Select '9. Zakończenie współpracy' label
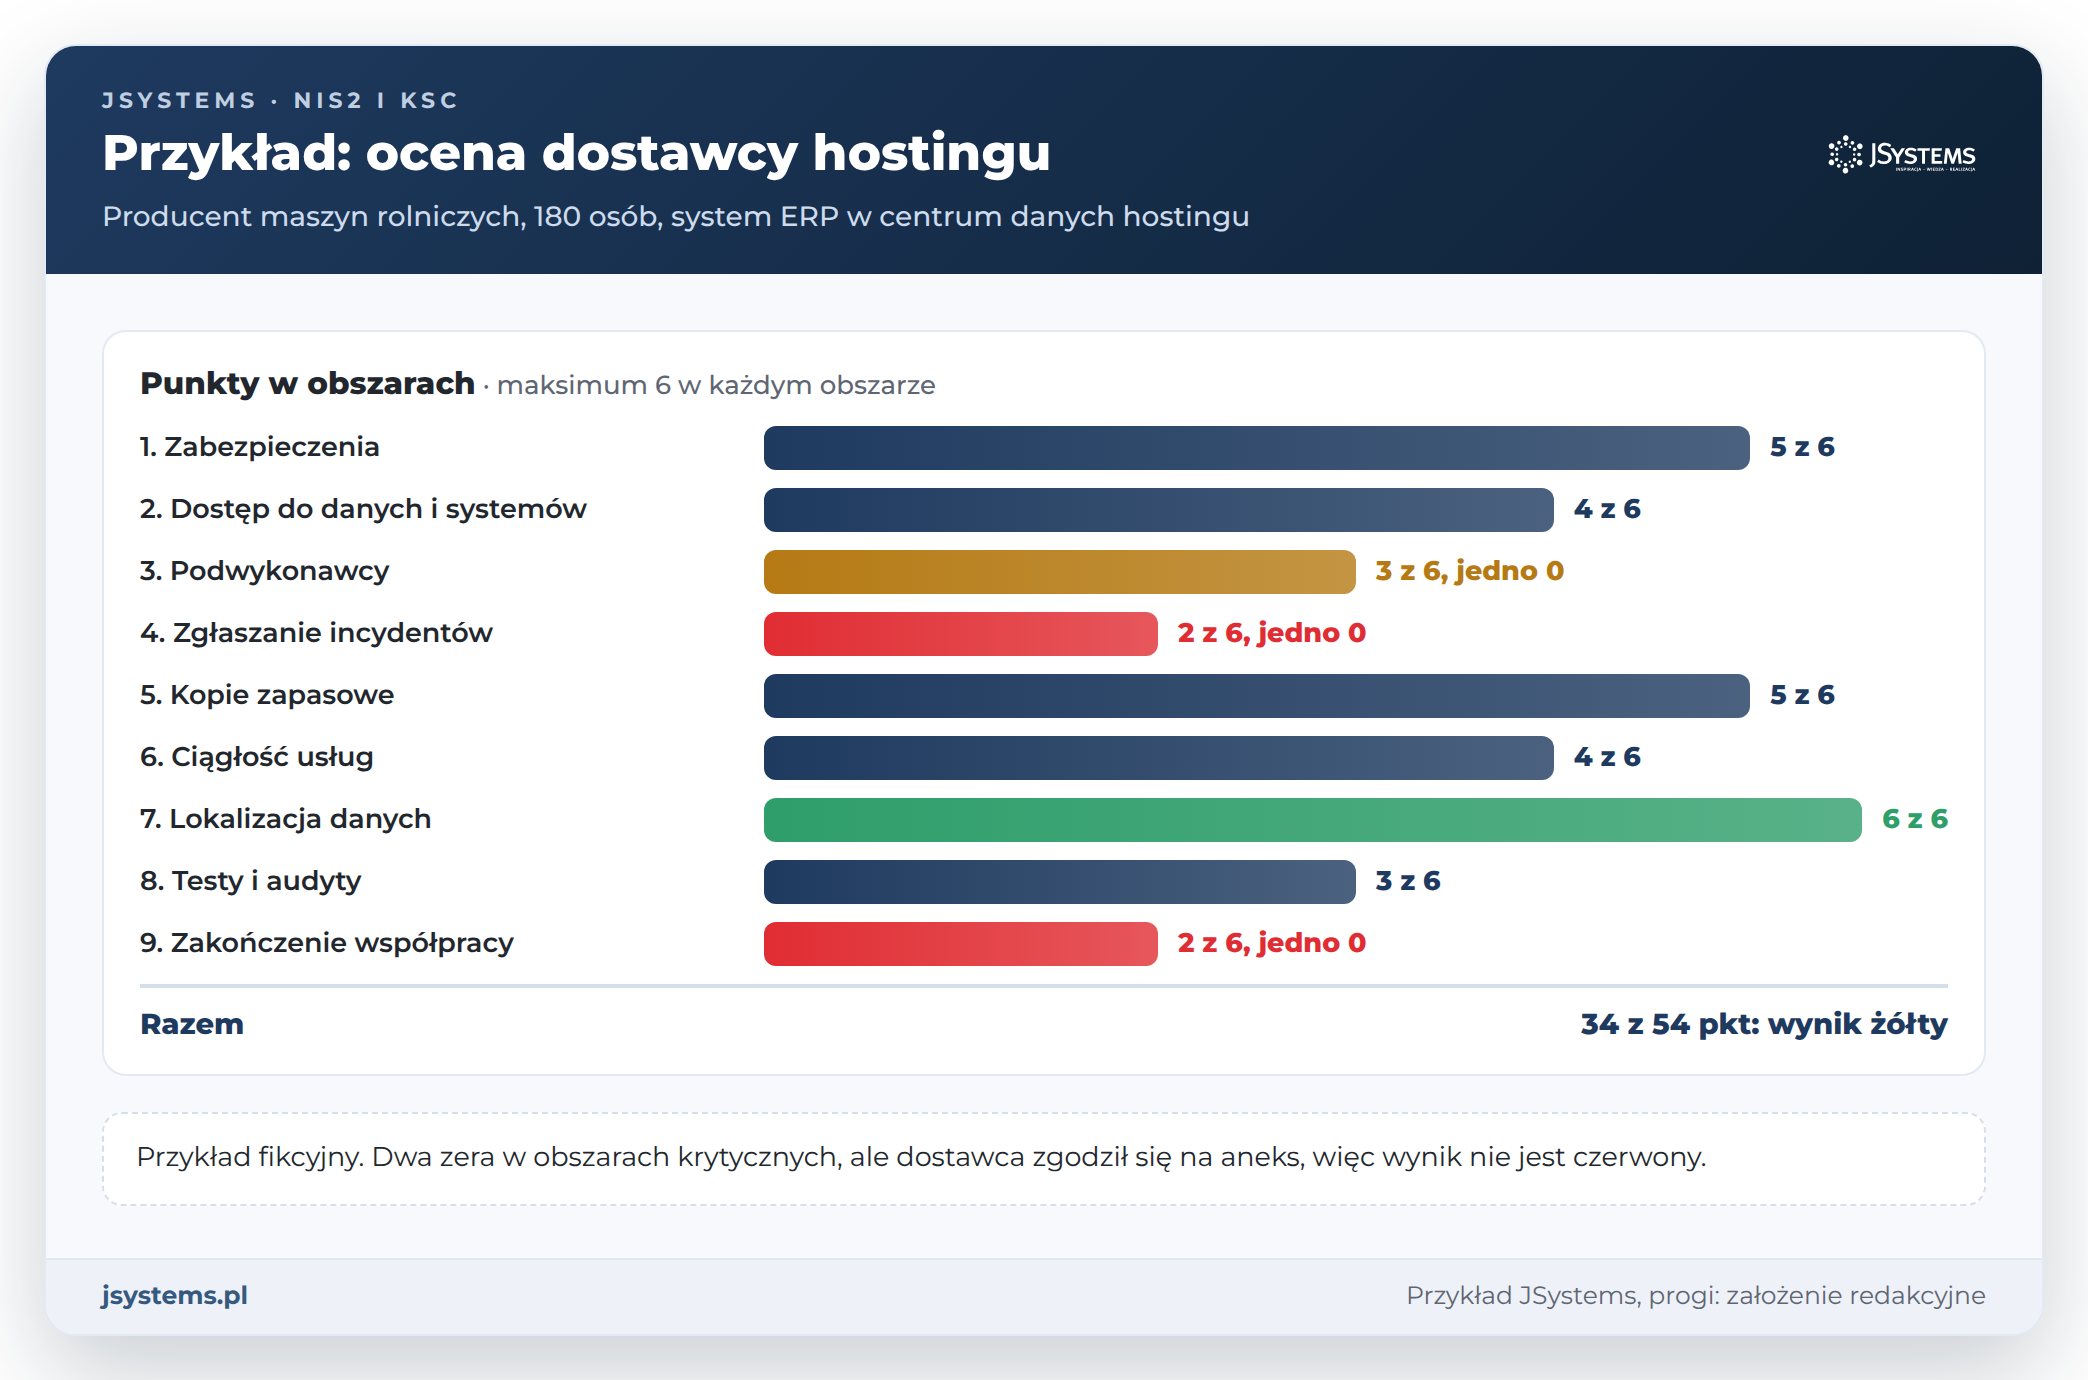2088x1380 pixels. tap(327, 943)
